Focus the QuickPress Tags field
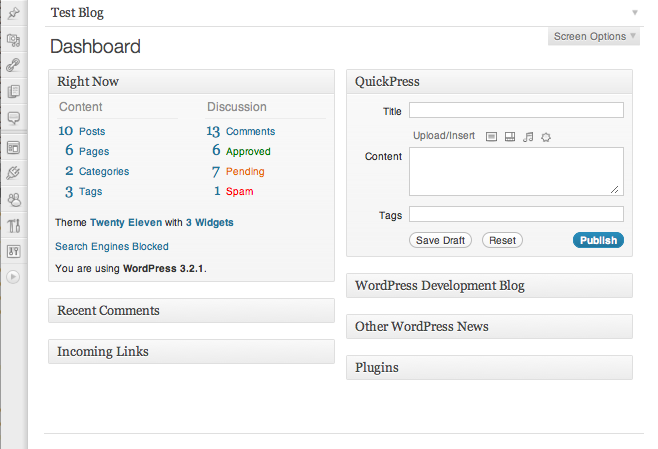Viewport: 658px width, 449px height. coord(517,214)
